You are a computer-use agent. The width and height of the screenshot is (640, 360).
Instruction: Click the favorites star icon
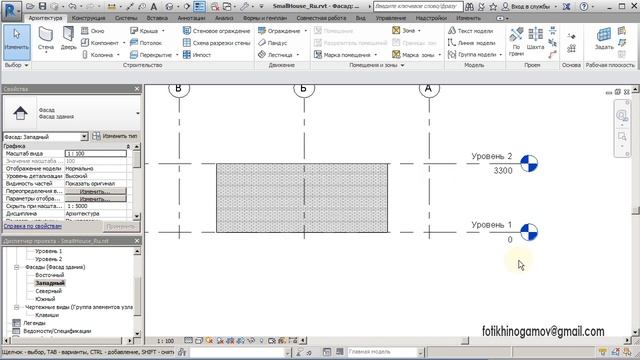tap(493, 7)
